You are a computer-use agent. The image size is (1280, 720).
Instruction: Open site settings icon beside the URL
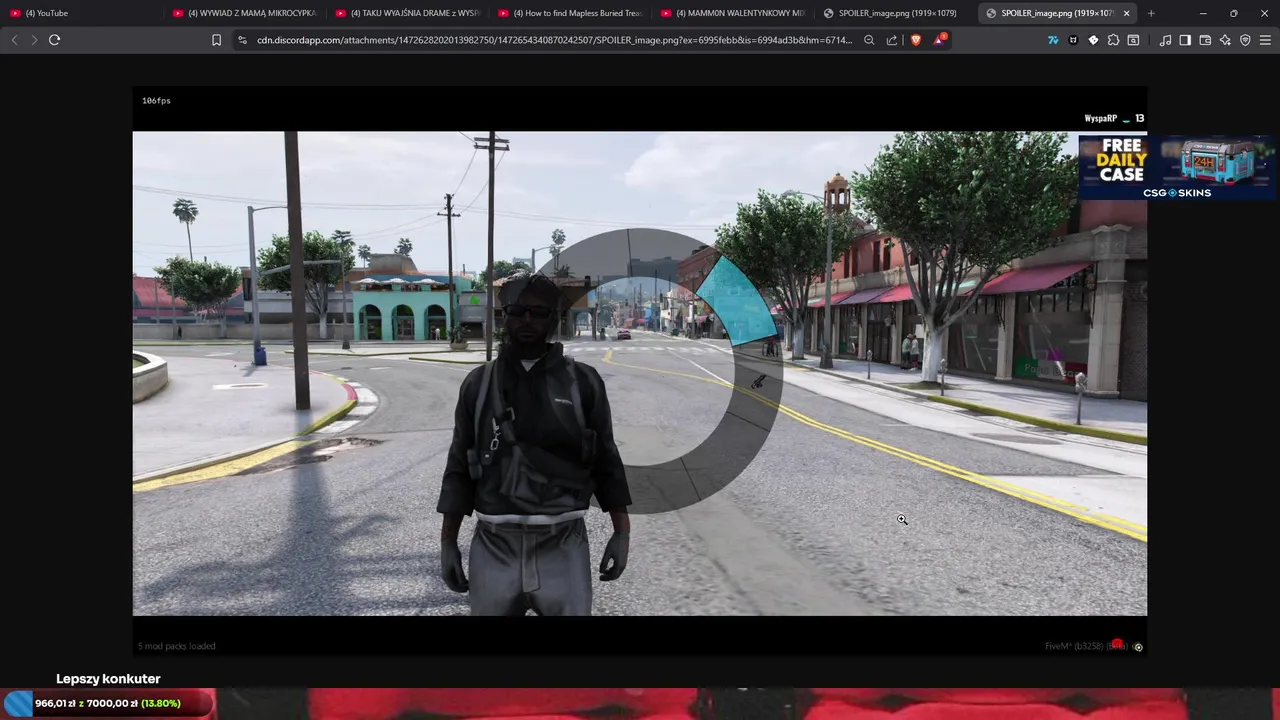[242, 40]
